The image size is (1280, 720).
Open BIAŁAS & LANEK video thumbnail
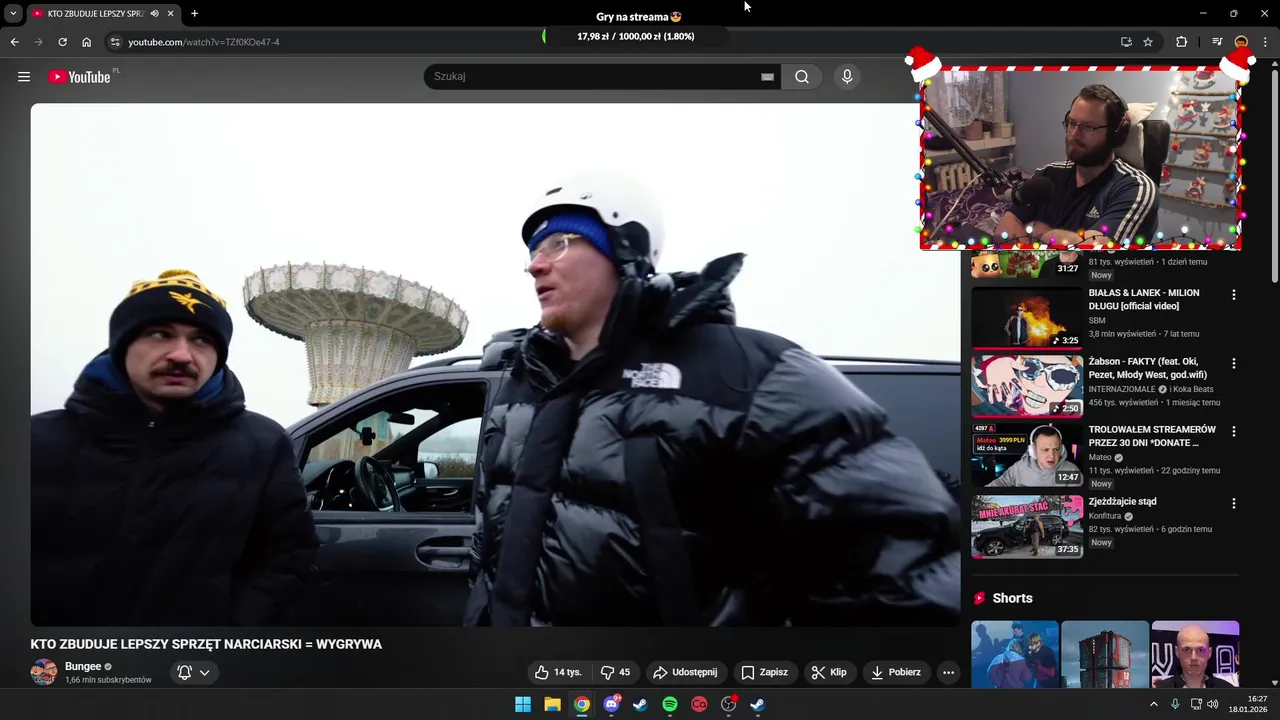click(x=1027, y=318)
